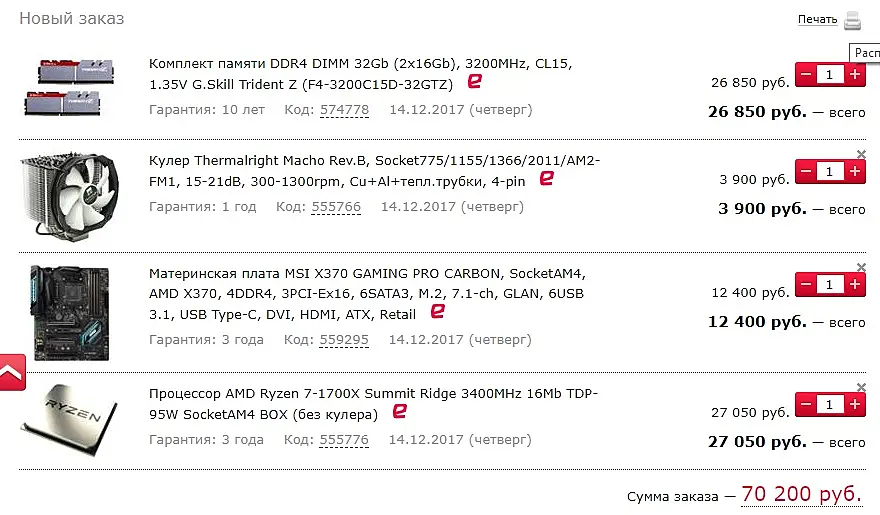This screenshot has height=515, width=880.
Task: Increase quantity of AMD Ryzen 7-1700X processor
Action: click(855, 404)
